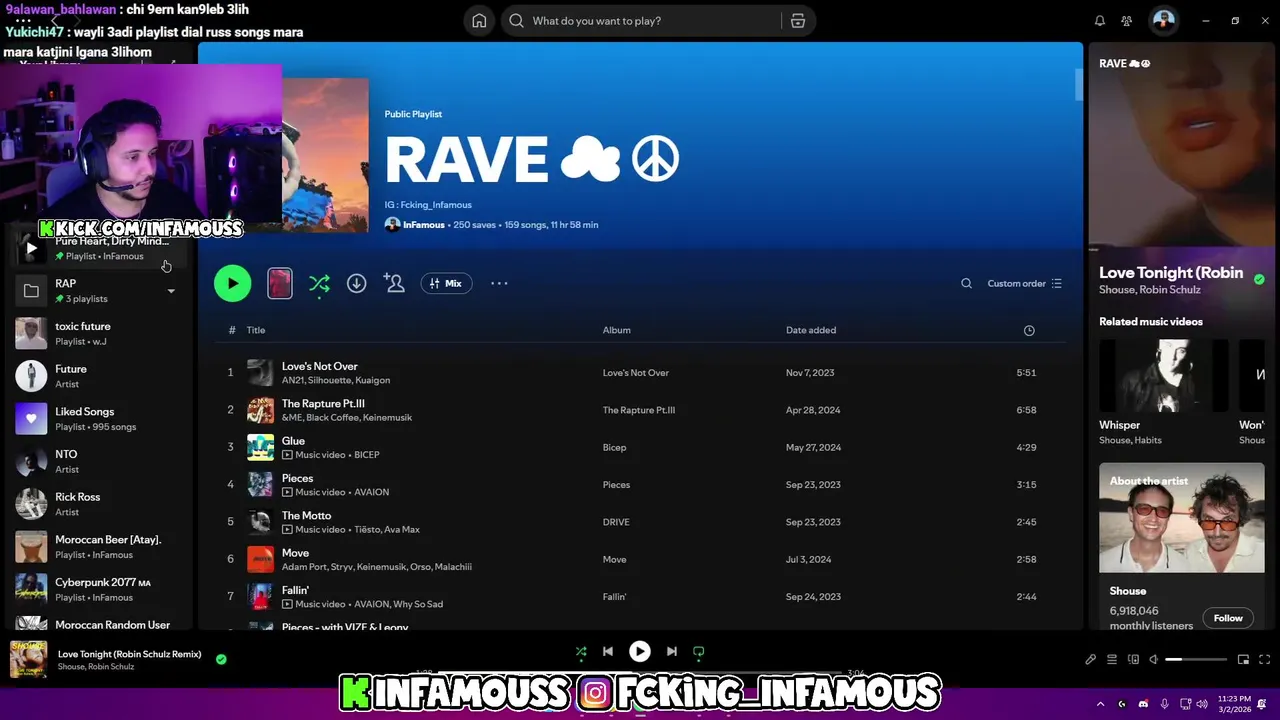This screenshot has width=1280, height=720.
Task: Search within the RAVE playlist
Action: tap(966, 283)
